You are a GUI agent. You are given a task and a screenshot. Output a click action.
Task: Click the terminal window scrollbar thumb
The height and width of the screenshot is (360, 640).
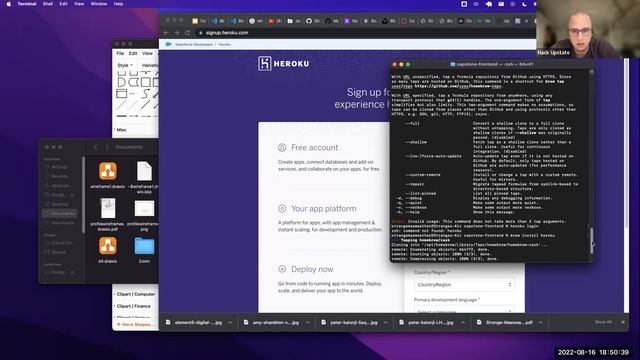coord(591,241)
